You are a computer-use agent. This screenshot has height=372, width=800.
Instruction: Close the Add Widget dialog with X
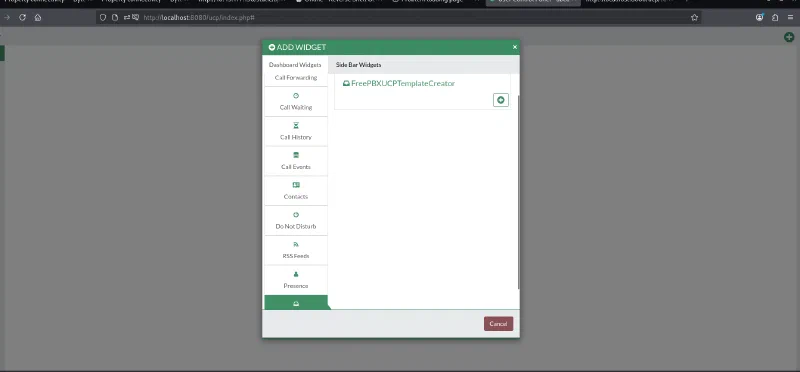tap(514, 47)
